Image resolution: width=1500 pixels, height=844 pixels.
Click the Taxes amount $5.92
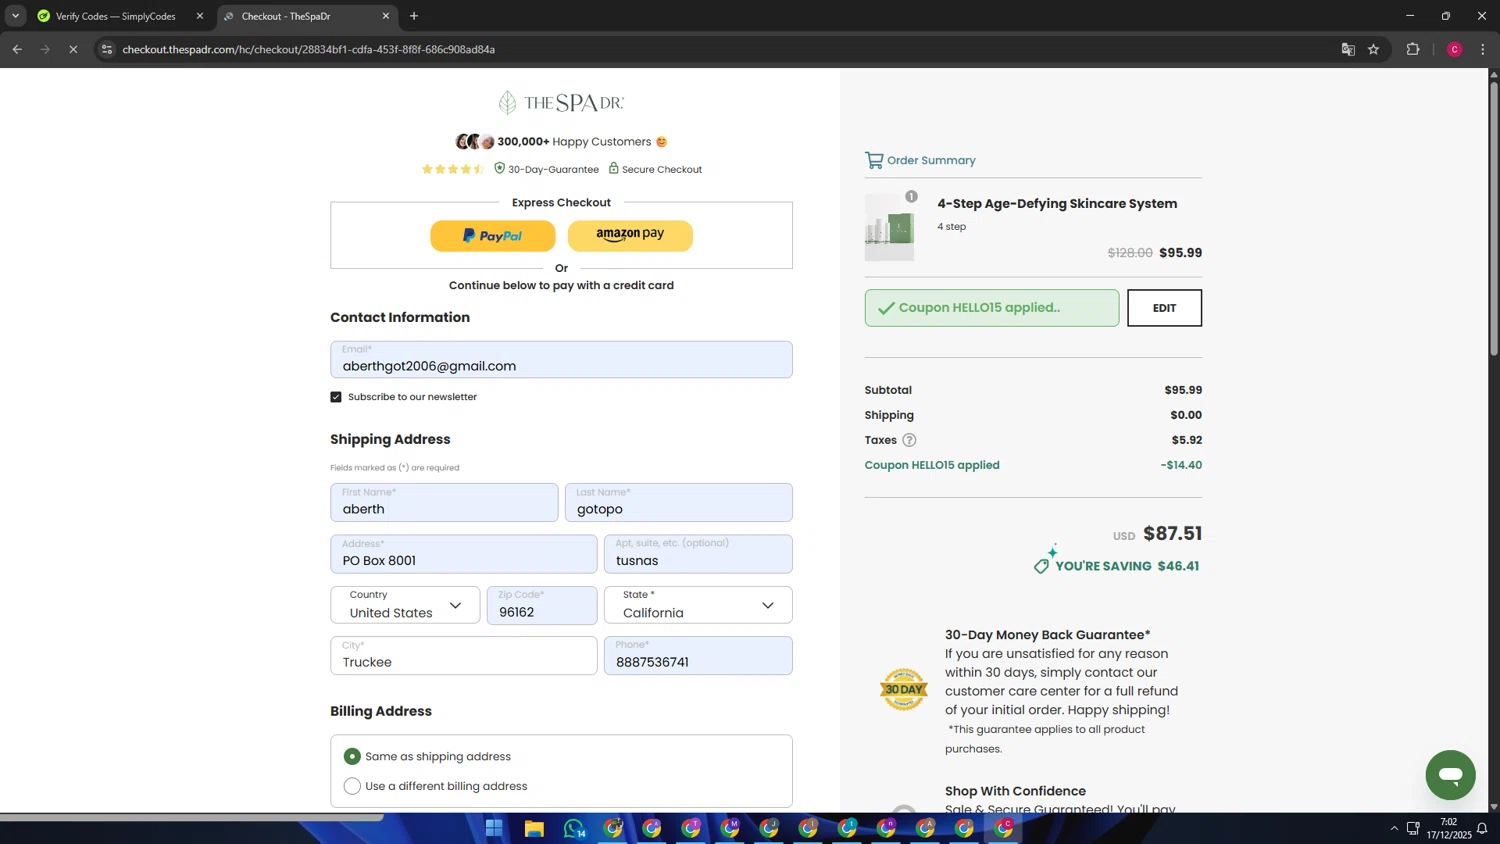point(1187,440)
